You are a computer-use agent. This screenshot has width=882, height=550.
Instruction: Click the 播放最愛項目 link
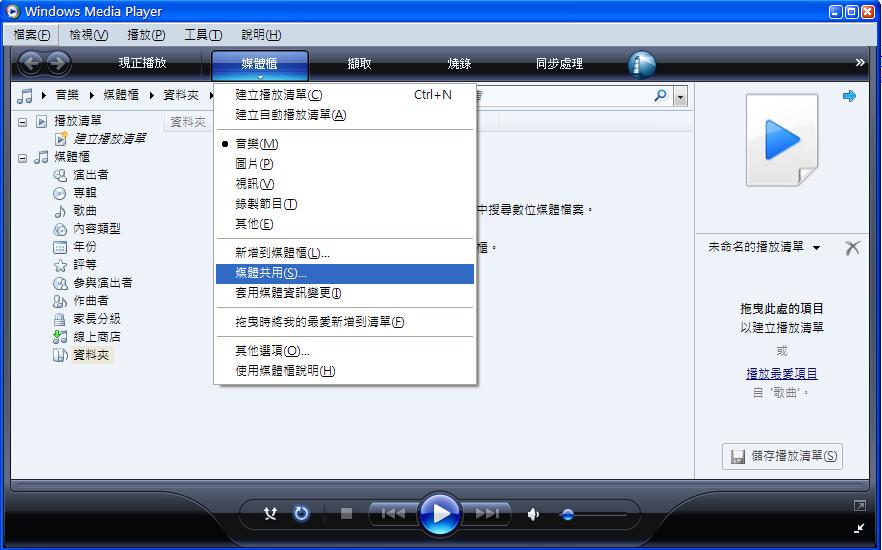pos(781,373)
